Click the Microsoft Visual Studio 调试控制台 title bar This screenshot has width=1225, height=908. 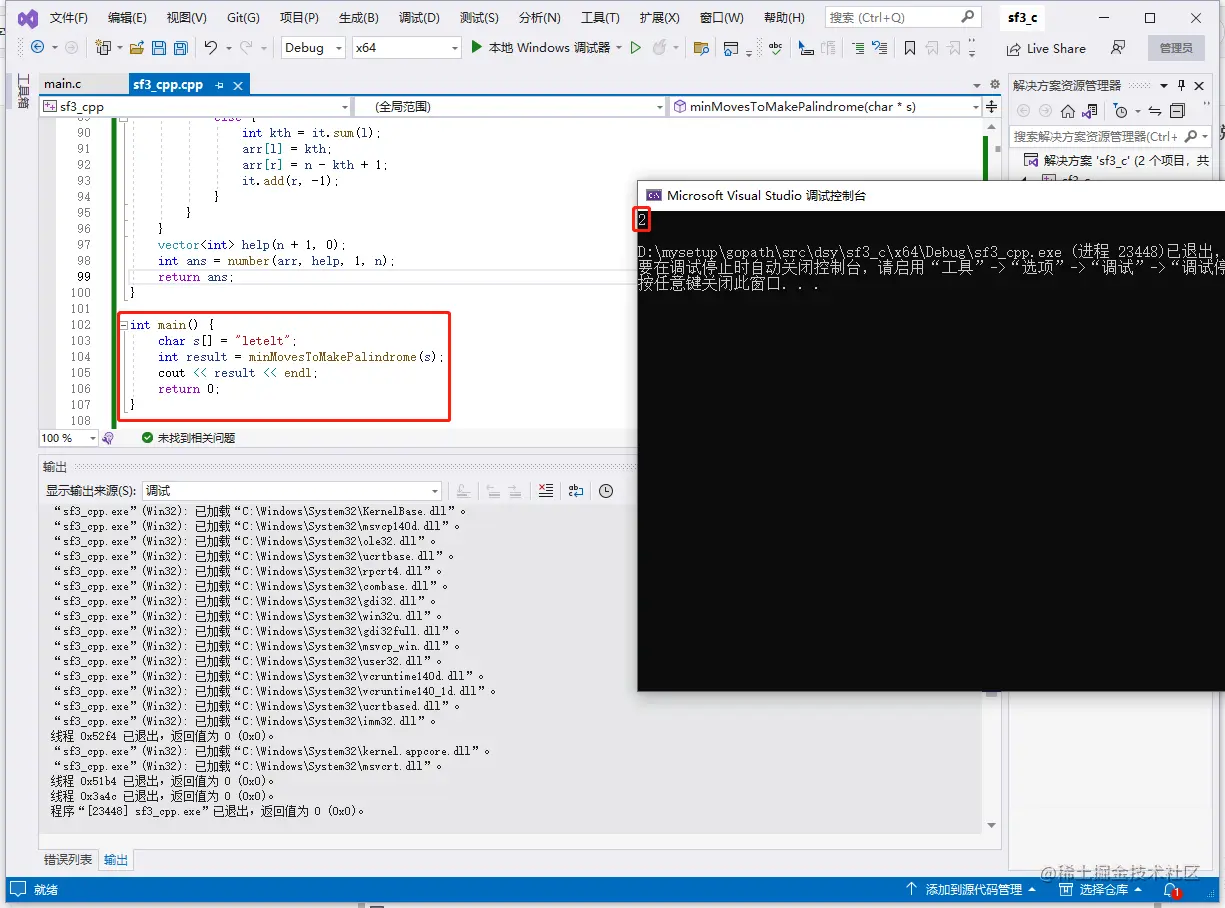point(930,195)
